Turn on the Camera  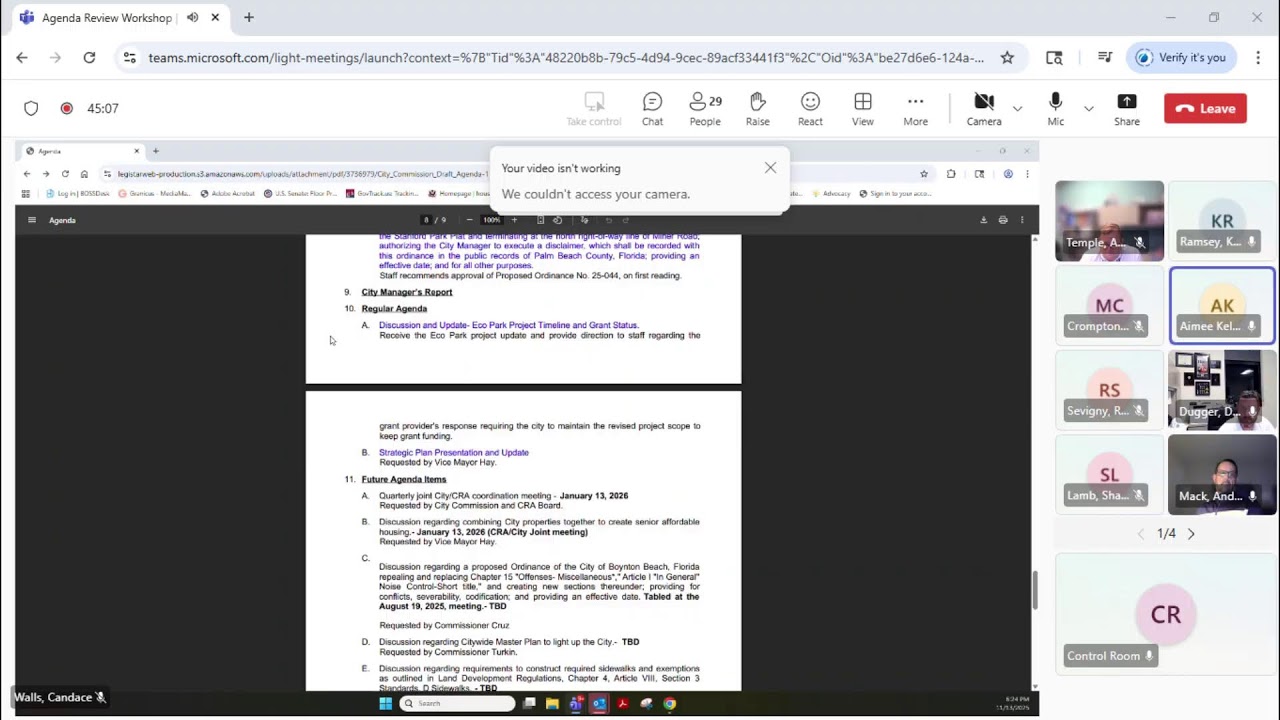[984, 109]
